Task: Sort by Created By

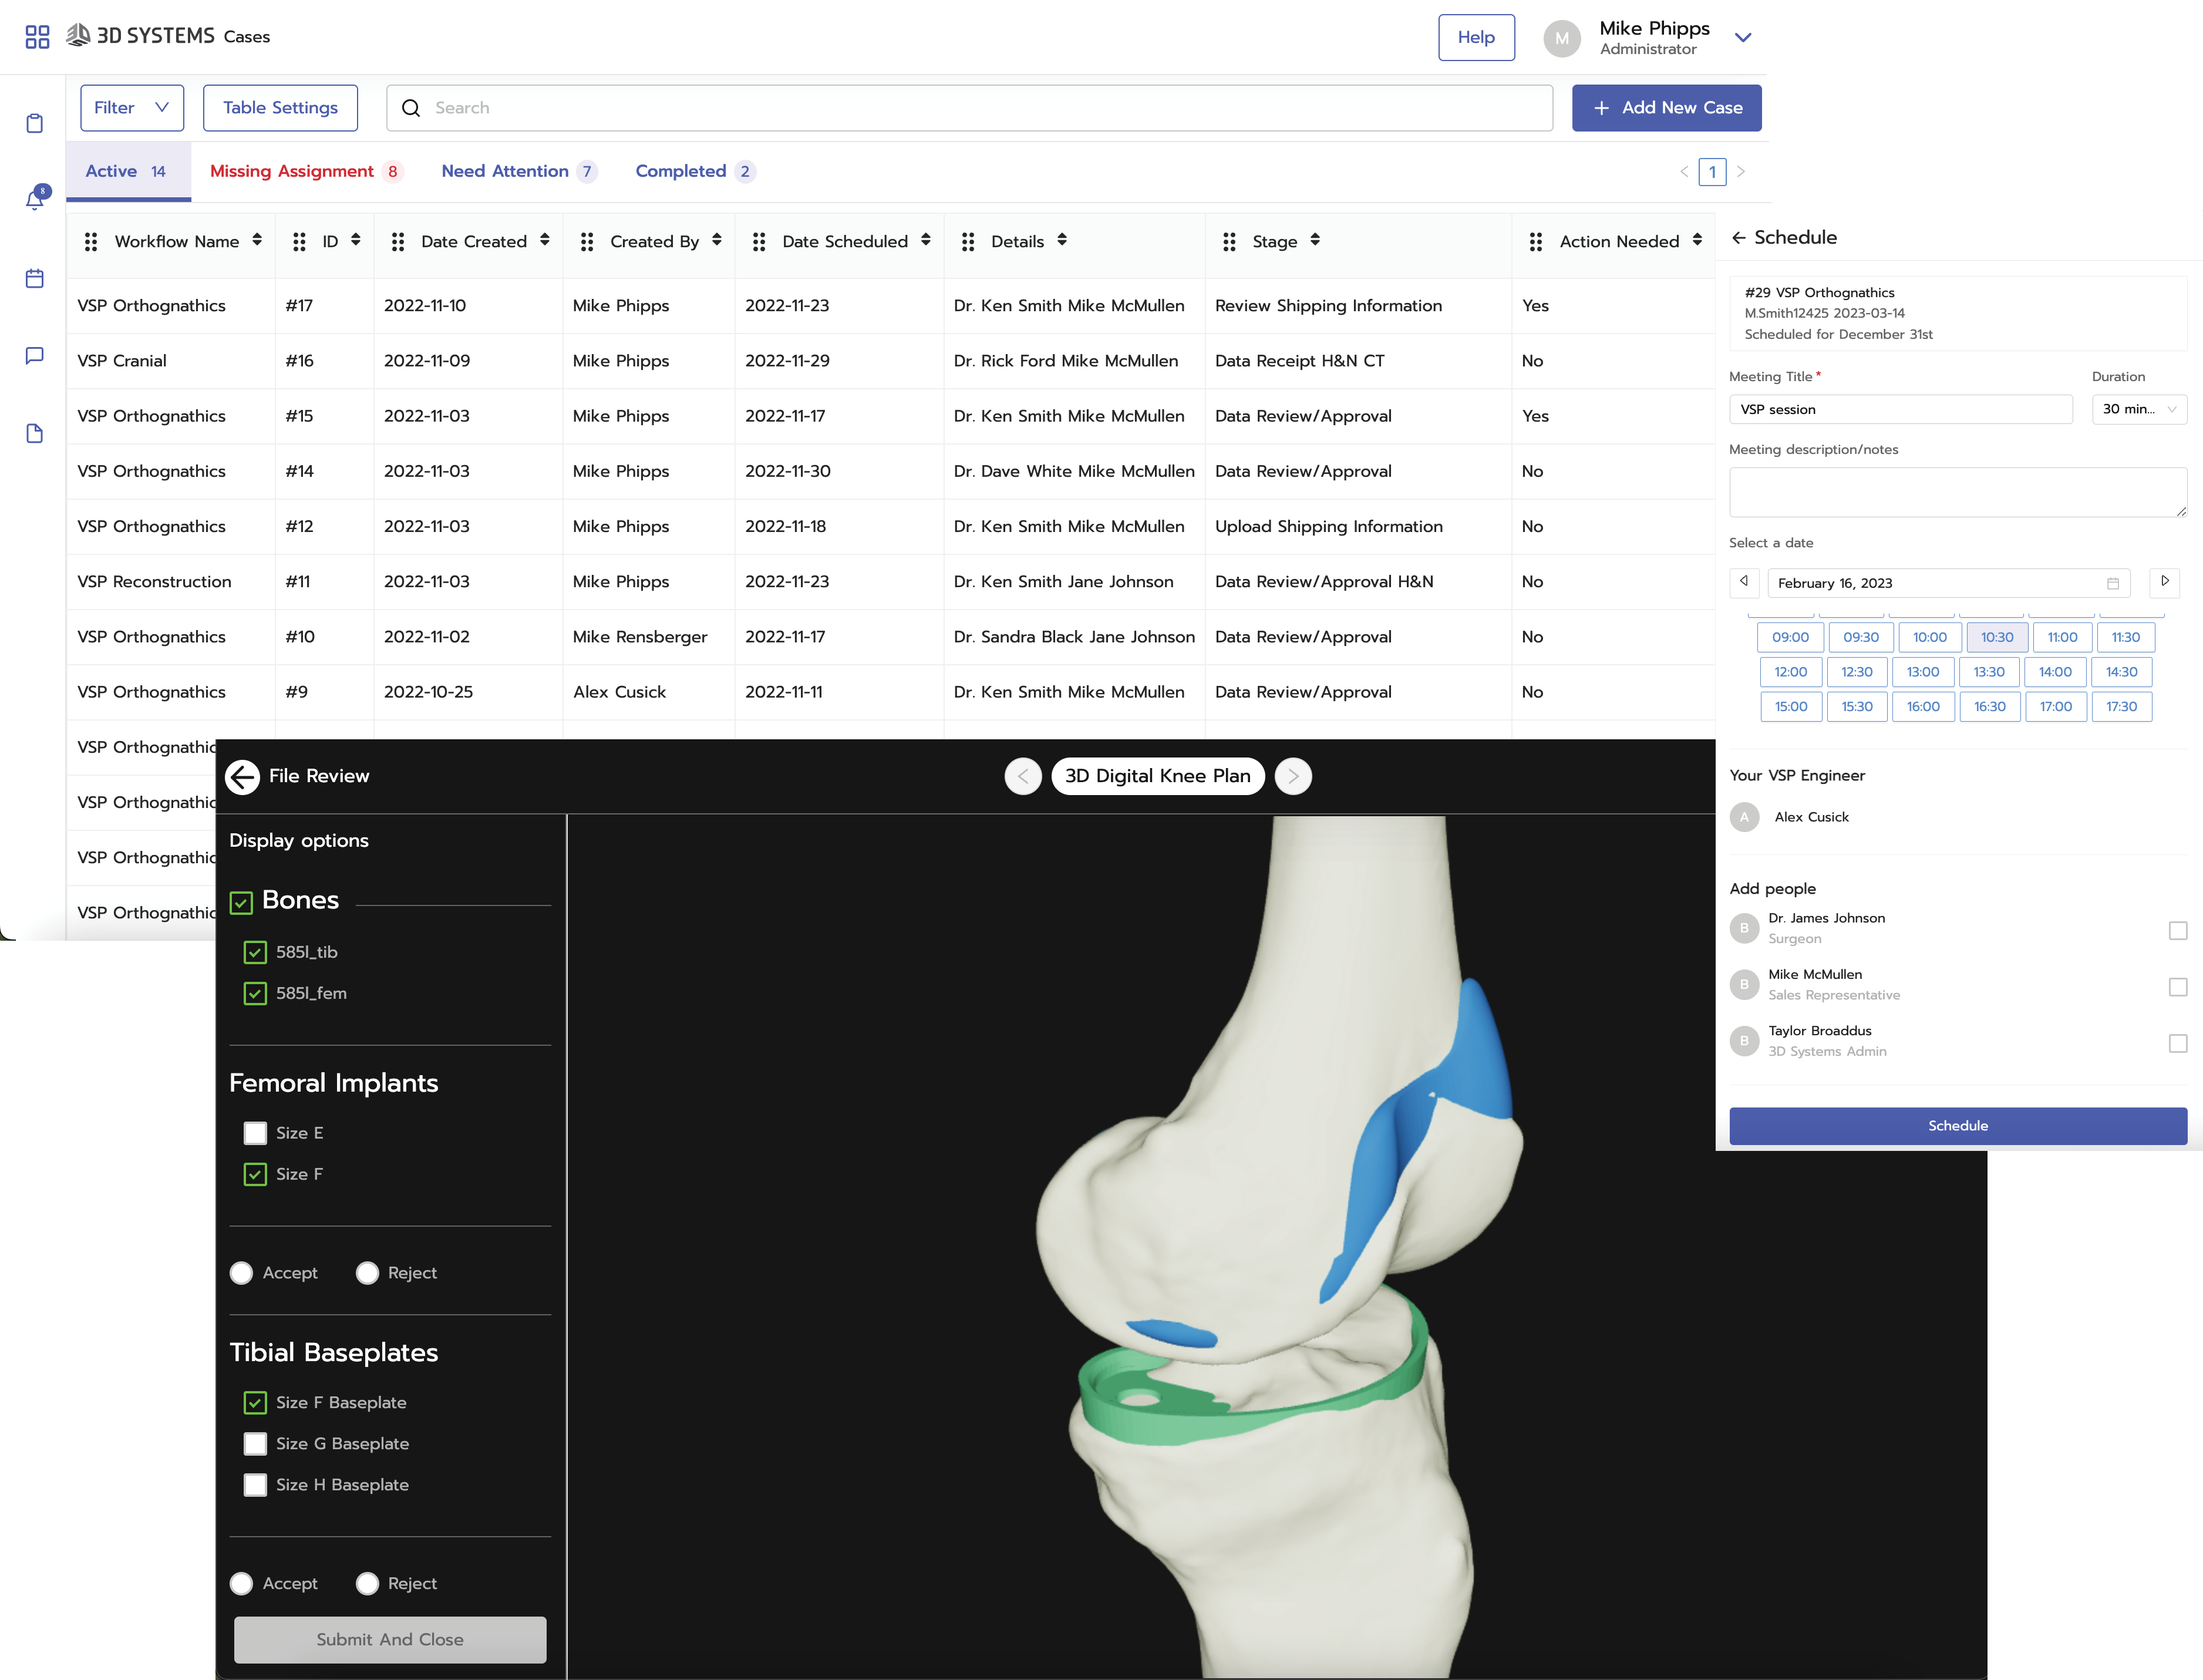Action: coord(716,240)
